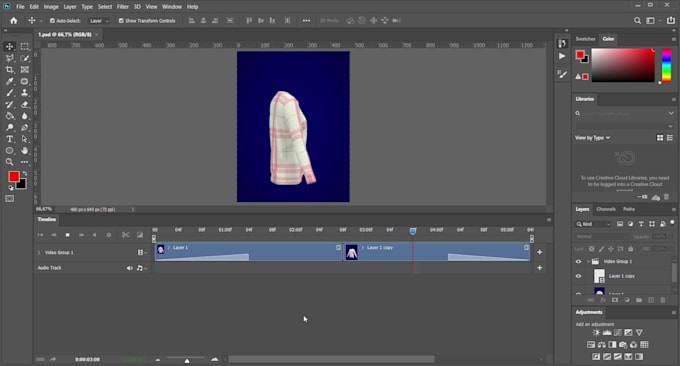Open the Window menu

tap(172, 7)
